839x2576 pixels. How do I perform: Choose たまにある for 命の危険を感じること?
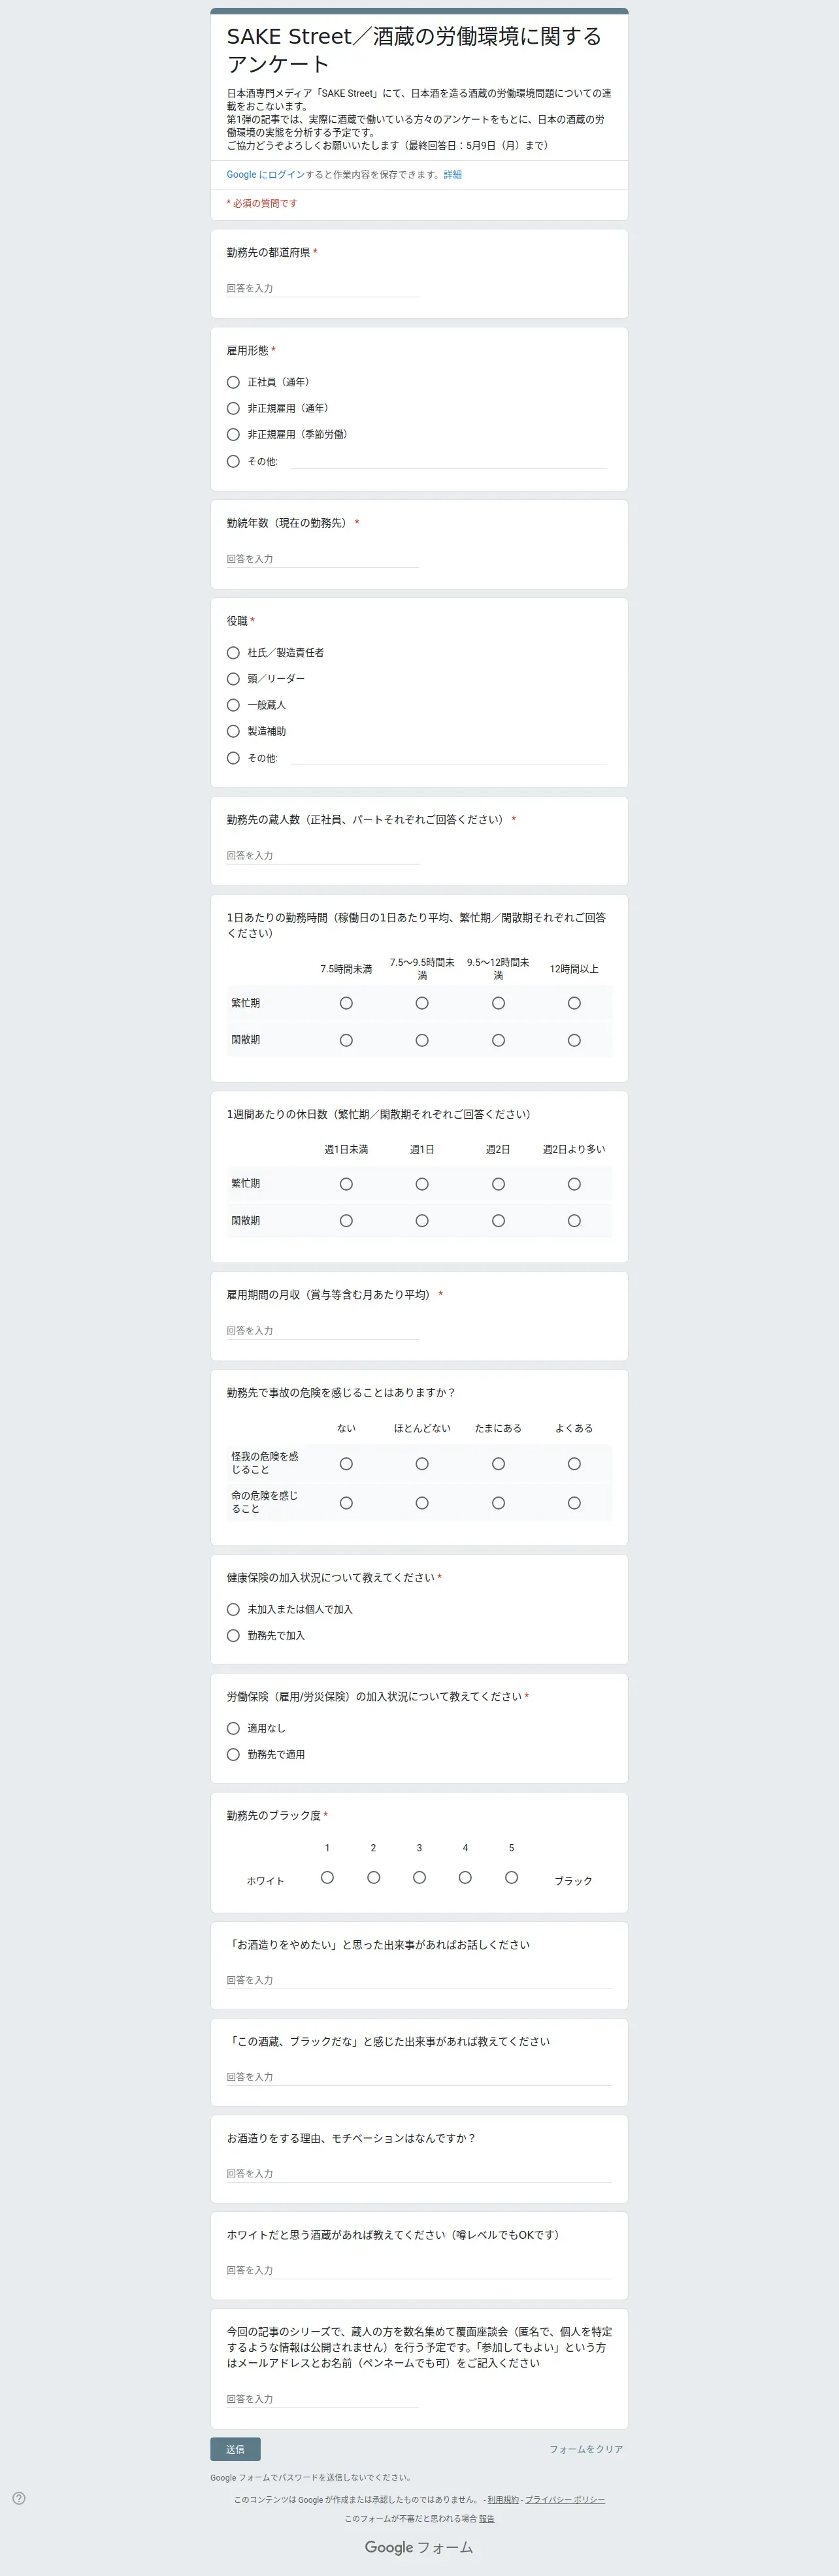[x=498, y=1502]
